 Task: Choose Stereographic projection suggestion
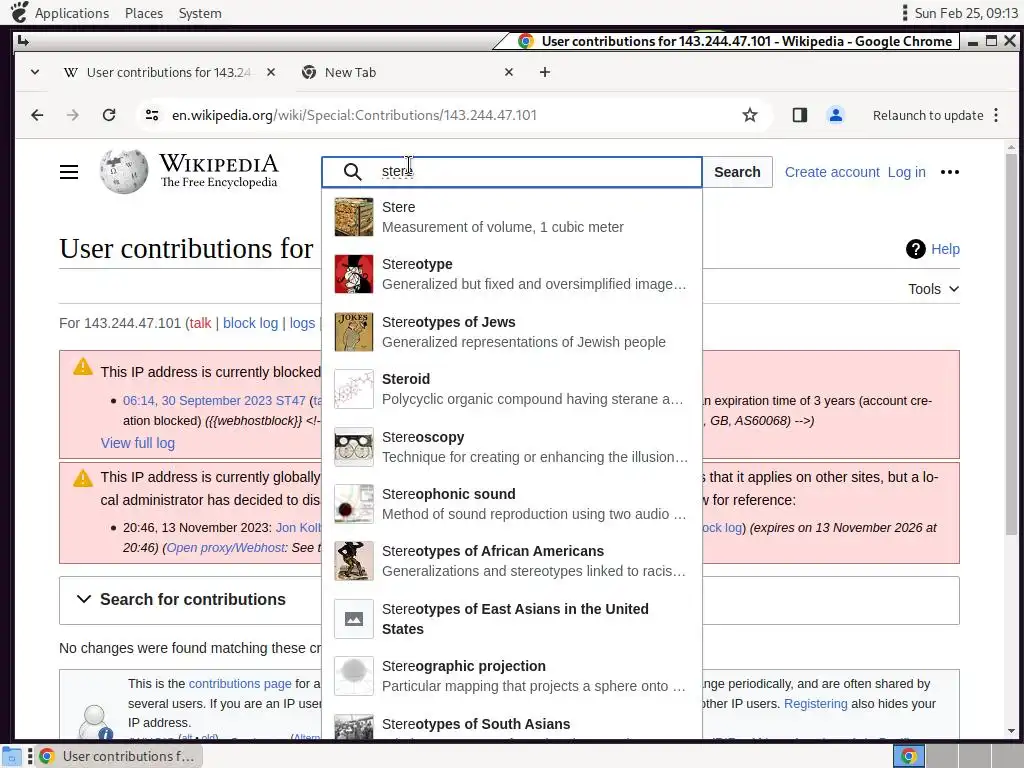[512, 676]
